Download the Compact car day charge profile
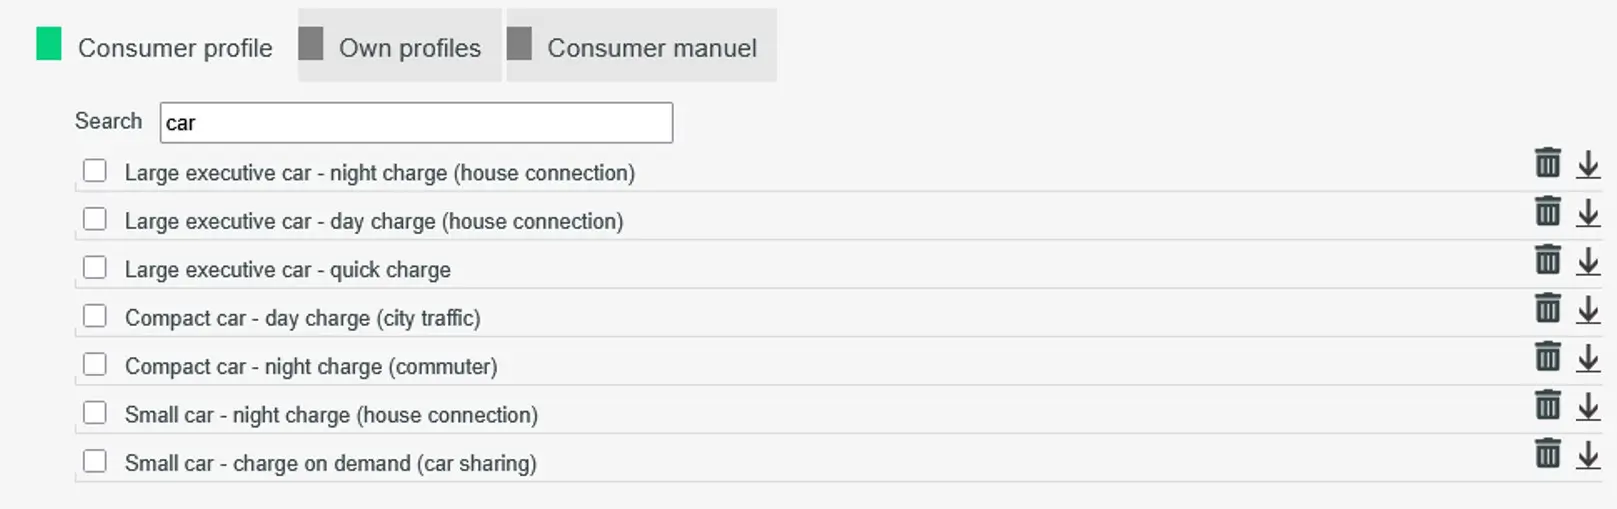Image resolution: width=1617 pixels, height=509 pixels. point(1588,310)
